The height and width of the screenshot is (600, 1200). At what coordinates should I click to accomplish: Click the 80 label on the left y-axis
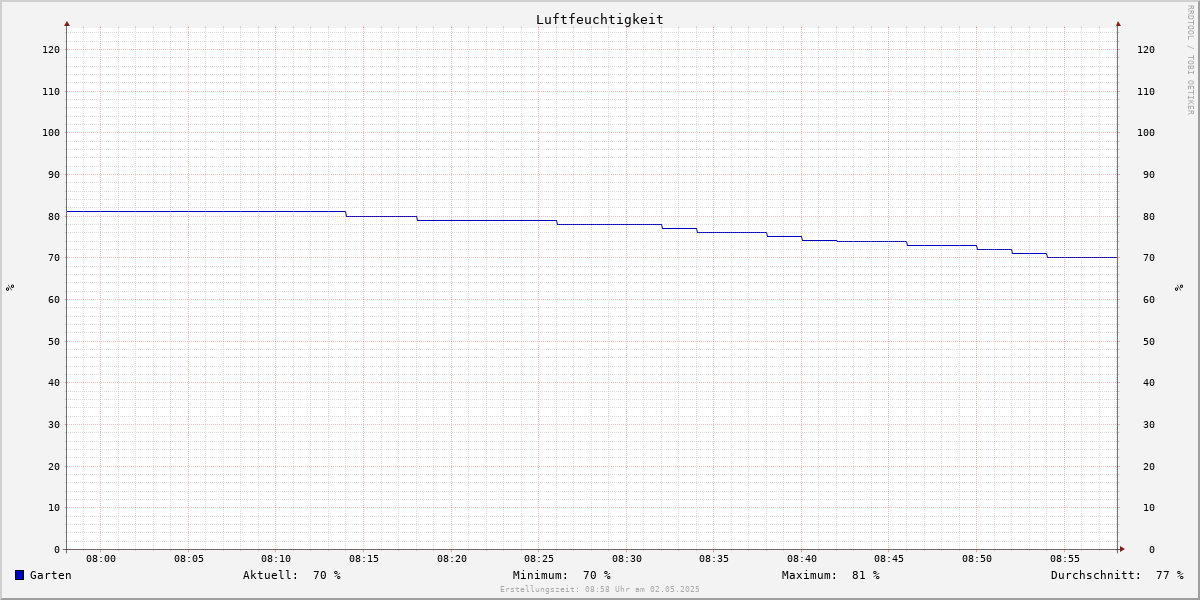click(x=54, y=216)
